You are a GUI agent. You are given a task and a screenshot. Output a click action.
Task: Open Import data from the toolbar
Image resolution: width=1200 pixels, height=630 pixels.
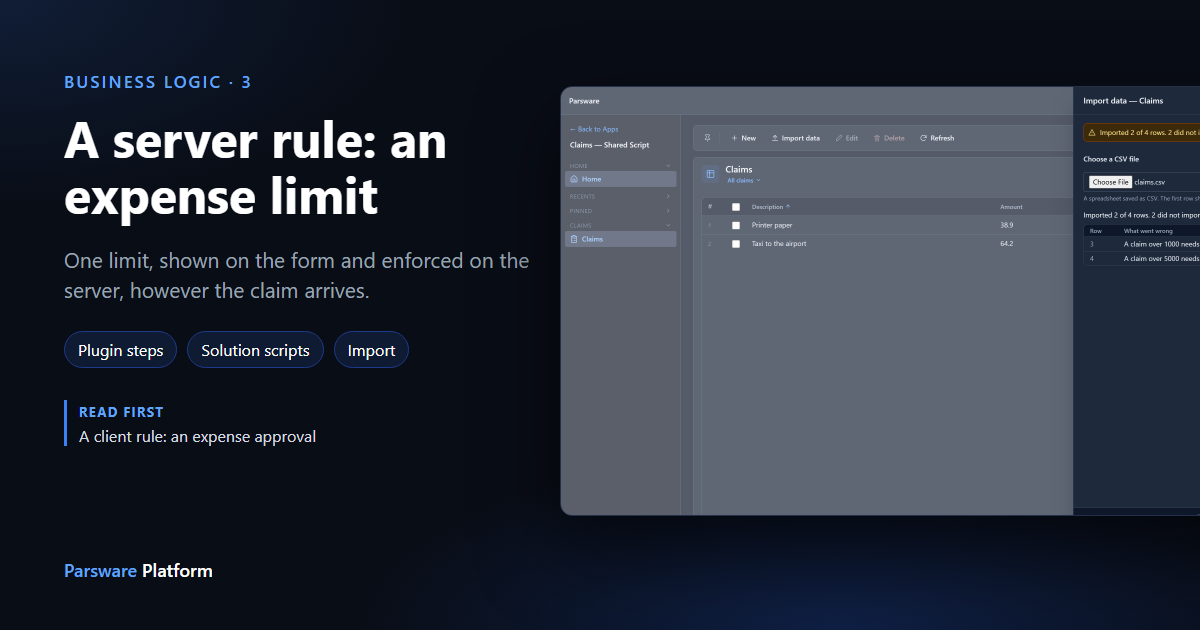pyautogui.click(x=795, y=138)
